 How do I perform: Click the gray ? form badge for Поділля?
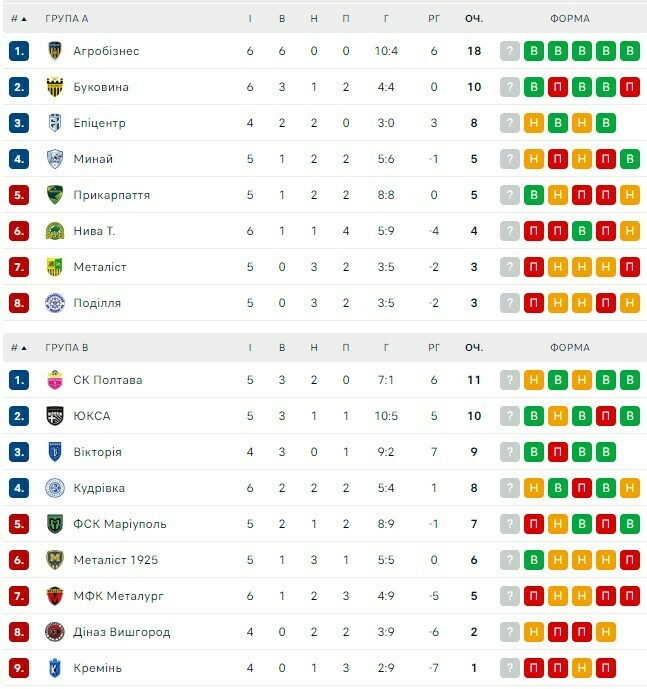(510, 303)
